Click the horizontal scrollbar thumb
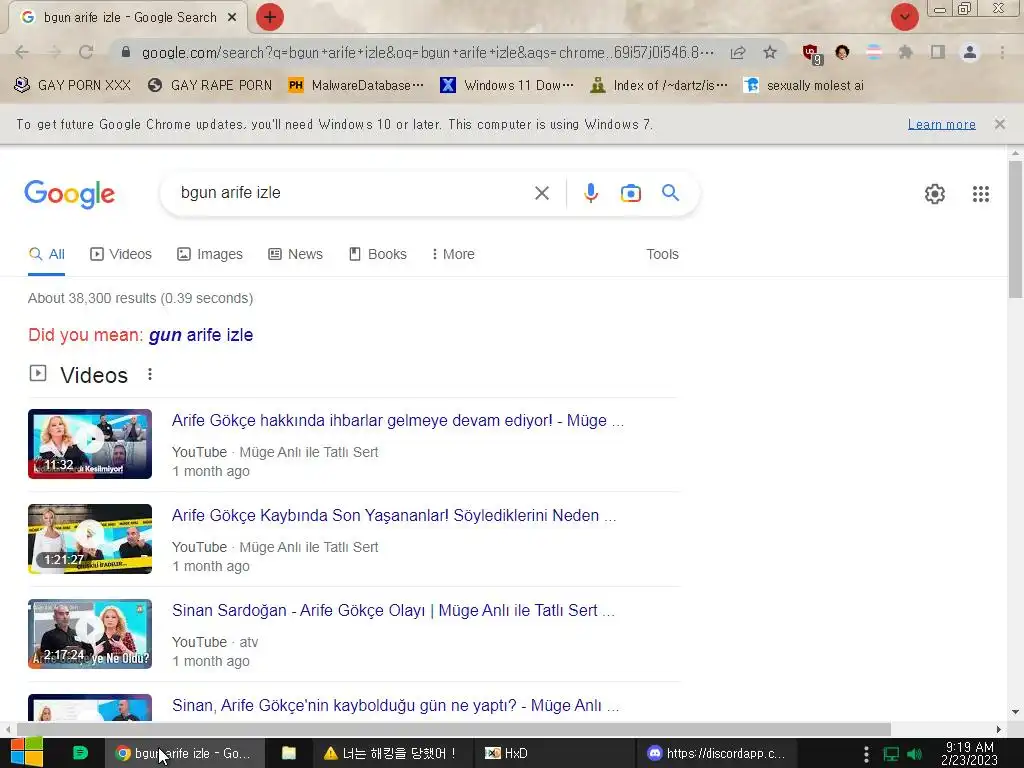This screenshot has height=768, width=1024. click(x=454, y=729)
